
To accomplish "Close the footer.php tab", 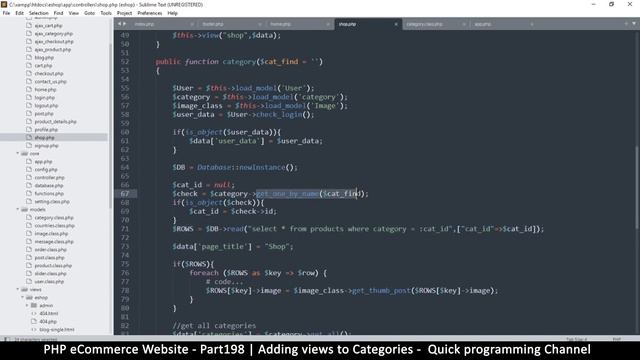I will (260, 24).
